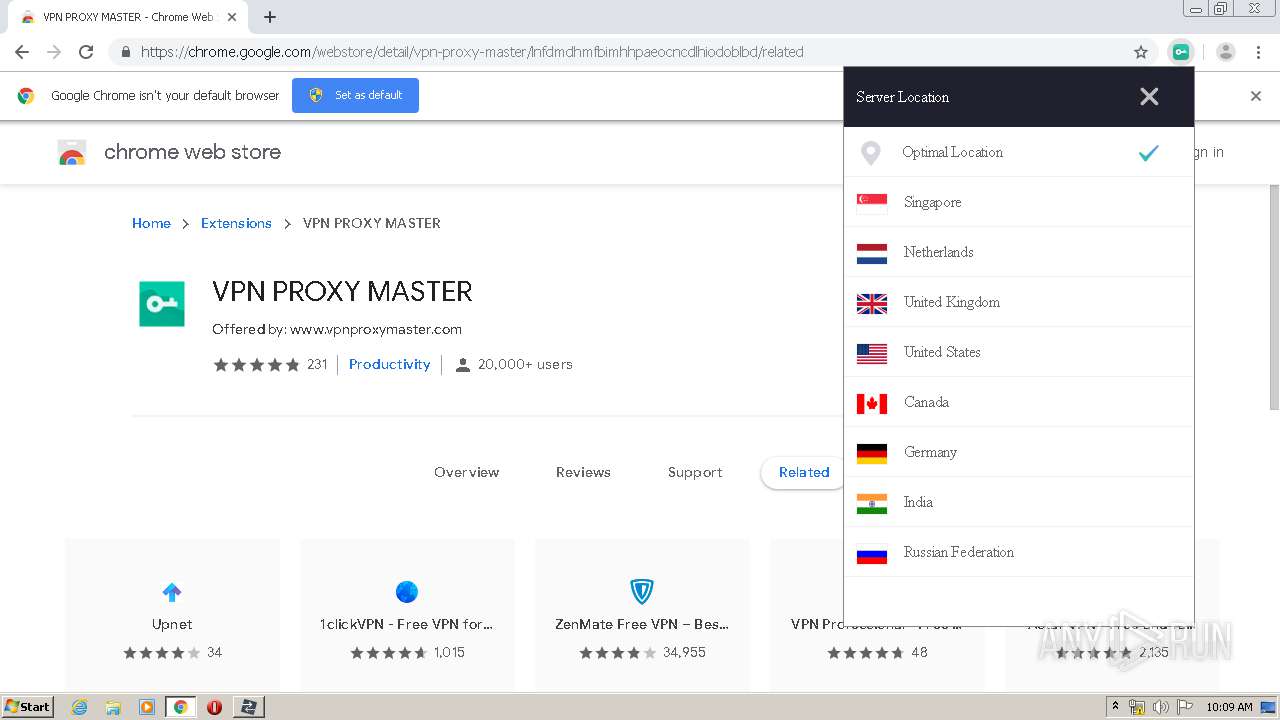Click the Opera icon in the taskbar
The image size is (1280, 720).
(x=214, y=707)
